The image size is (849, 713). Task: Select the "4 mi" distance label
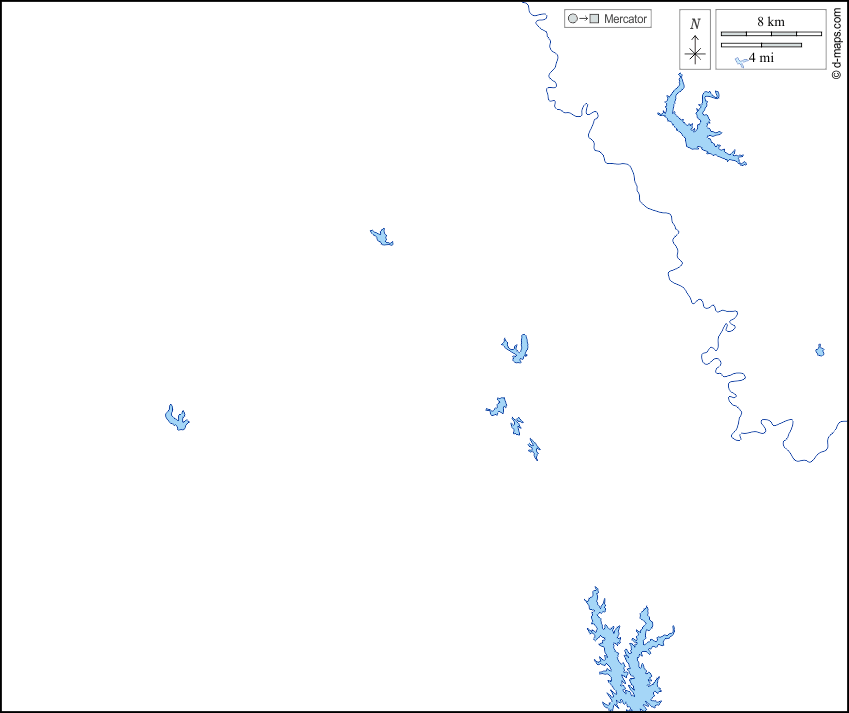762,57
